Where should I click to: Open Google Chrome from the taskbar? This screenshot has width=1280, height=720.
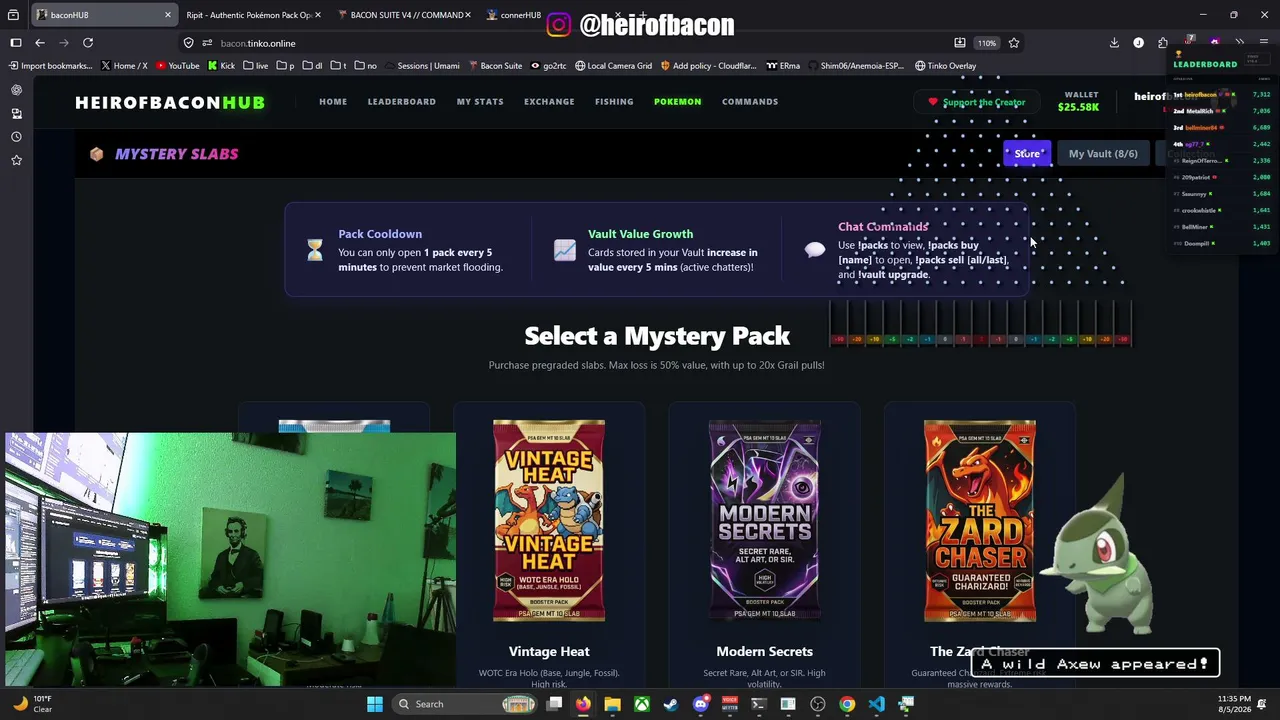(x=847, y=704)
